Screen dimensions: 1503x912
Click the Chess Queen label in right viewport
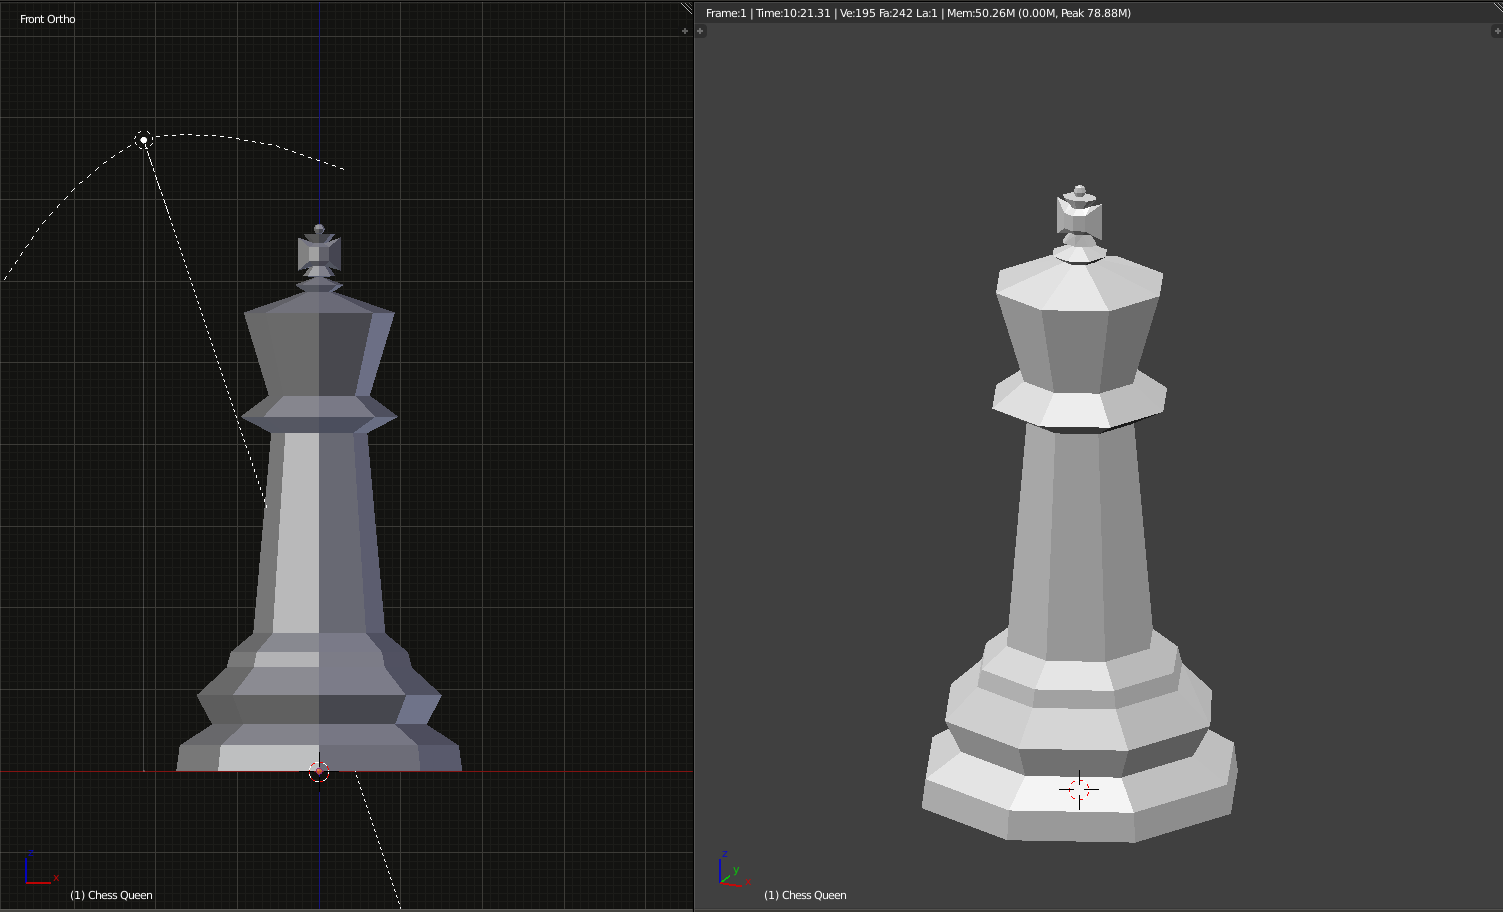pos(805,895)
